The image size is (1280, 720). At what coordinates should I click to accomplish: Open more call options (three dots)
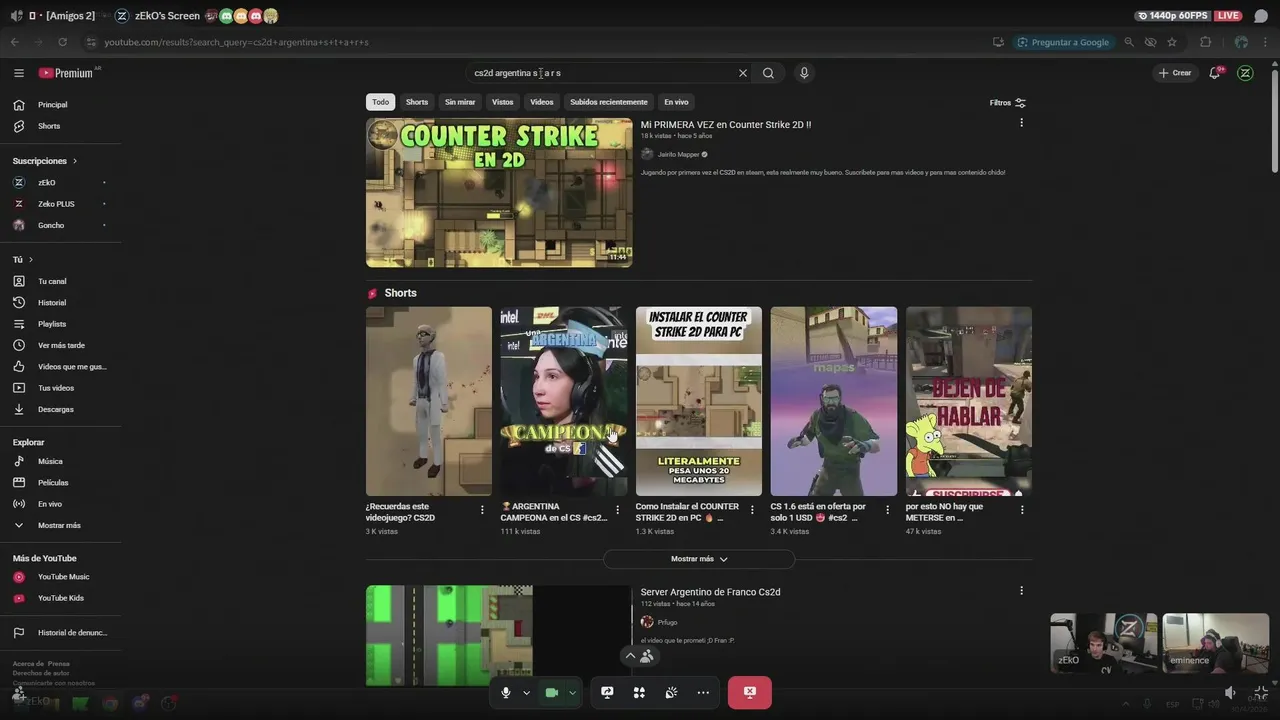703,692
